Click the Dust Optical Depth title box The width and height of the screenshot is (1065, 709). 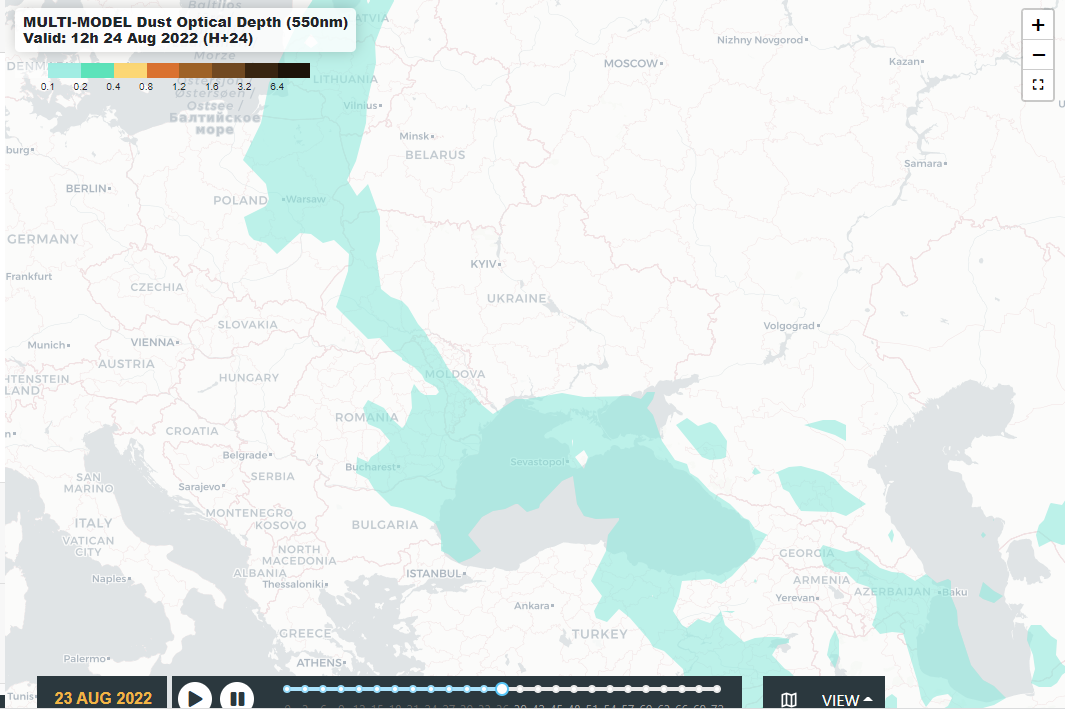coord(185,30)
